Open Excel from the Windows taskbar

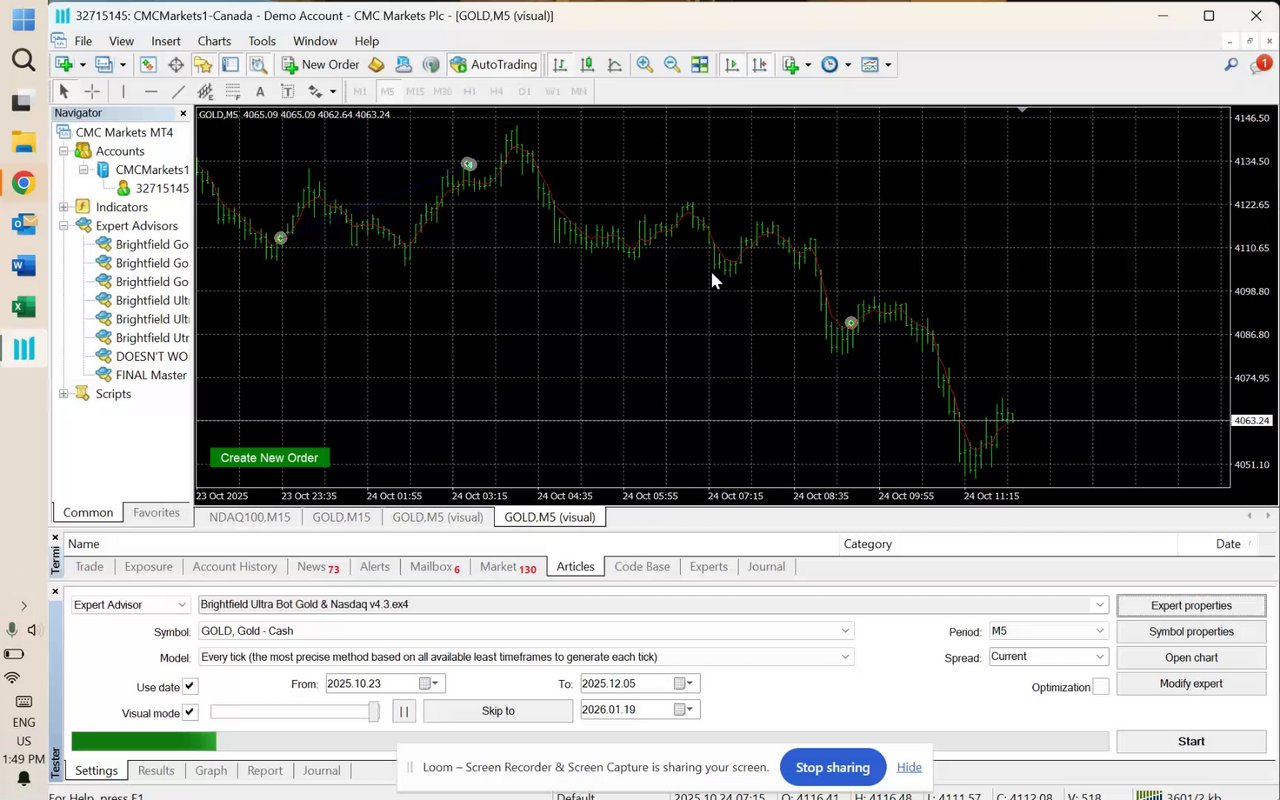point(23,307)
